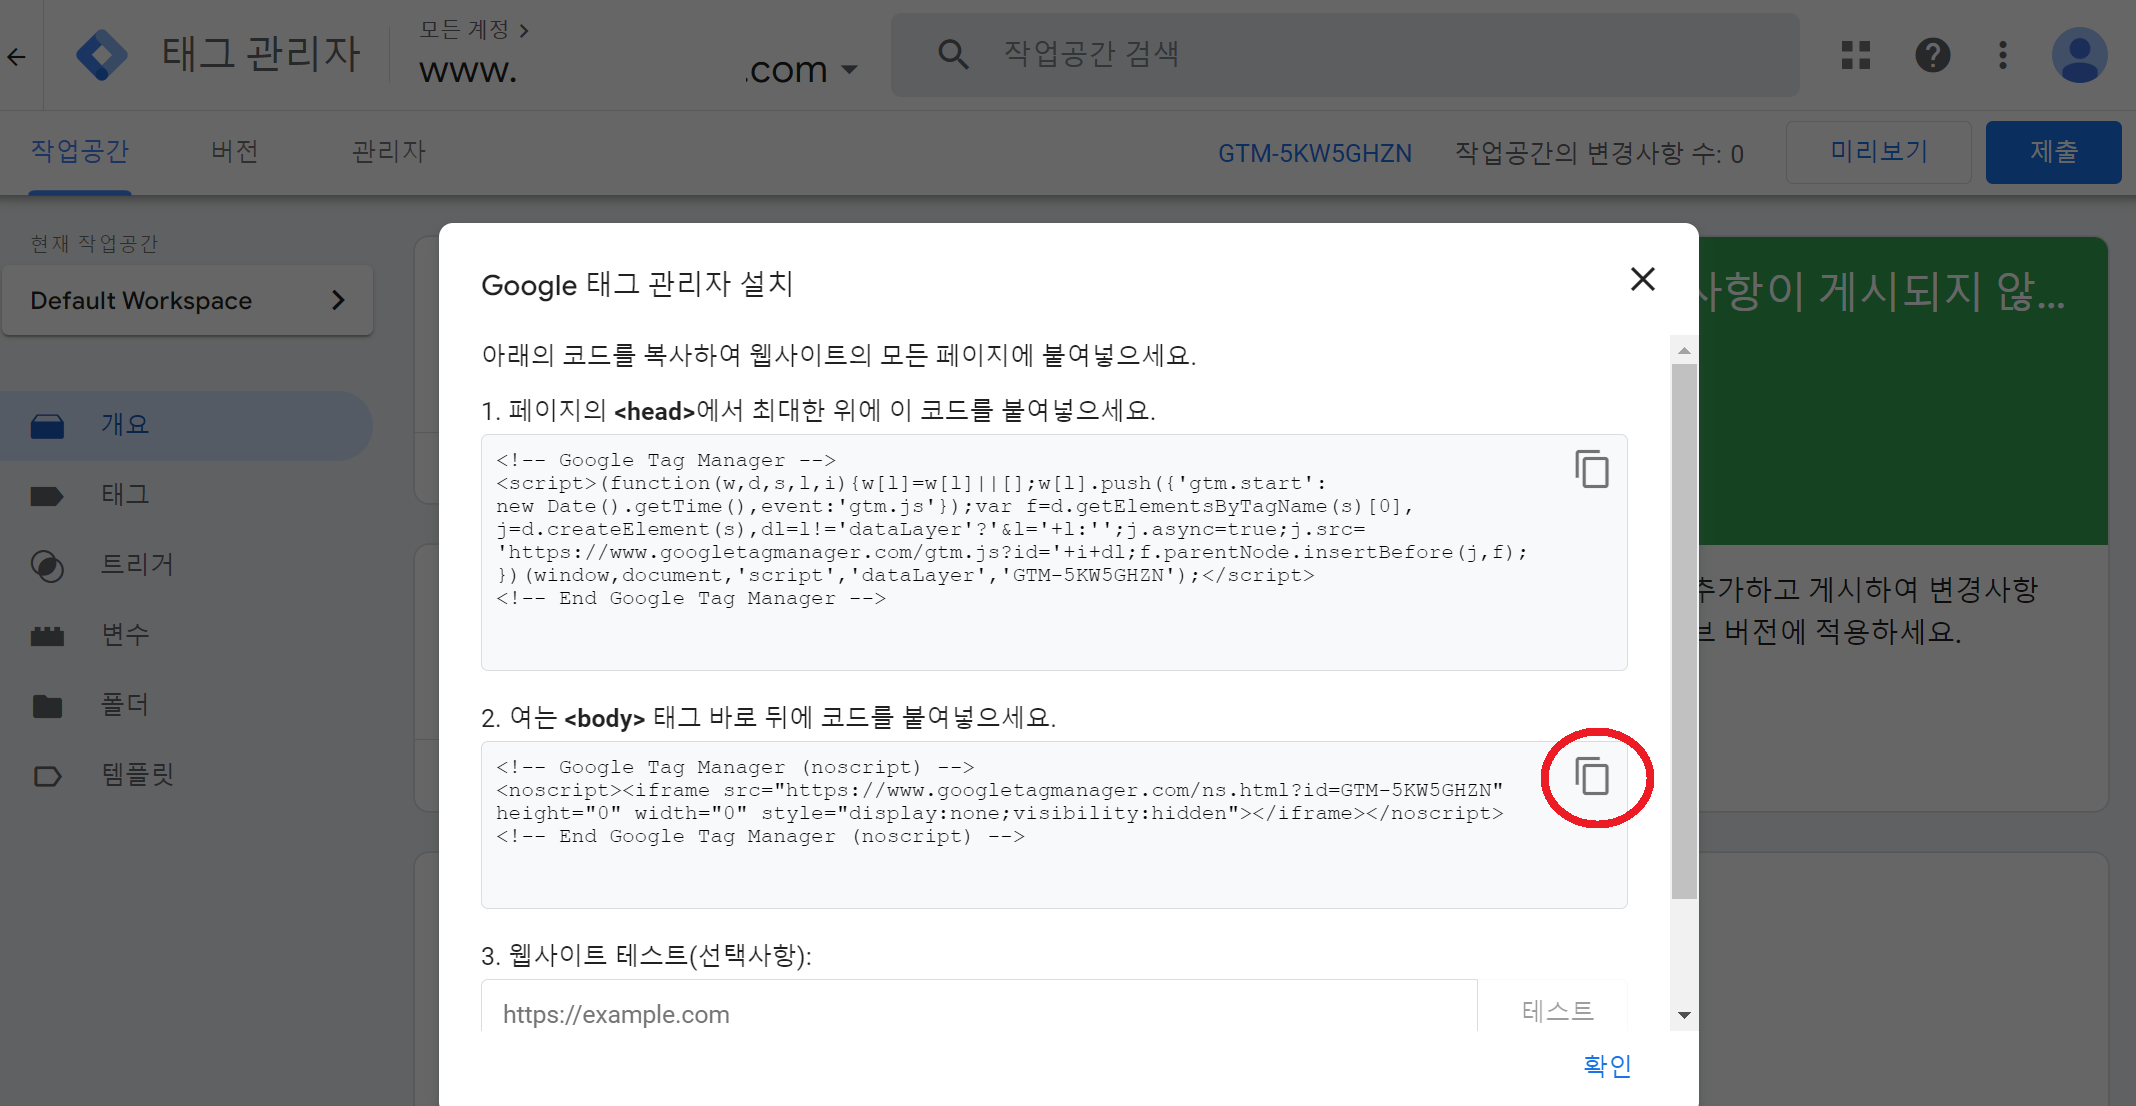Copy the noscript body code snippet
Image resolution: width=2136 pixels, height=1106 pixels.
1591,776
